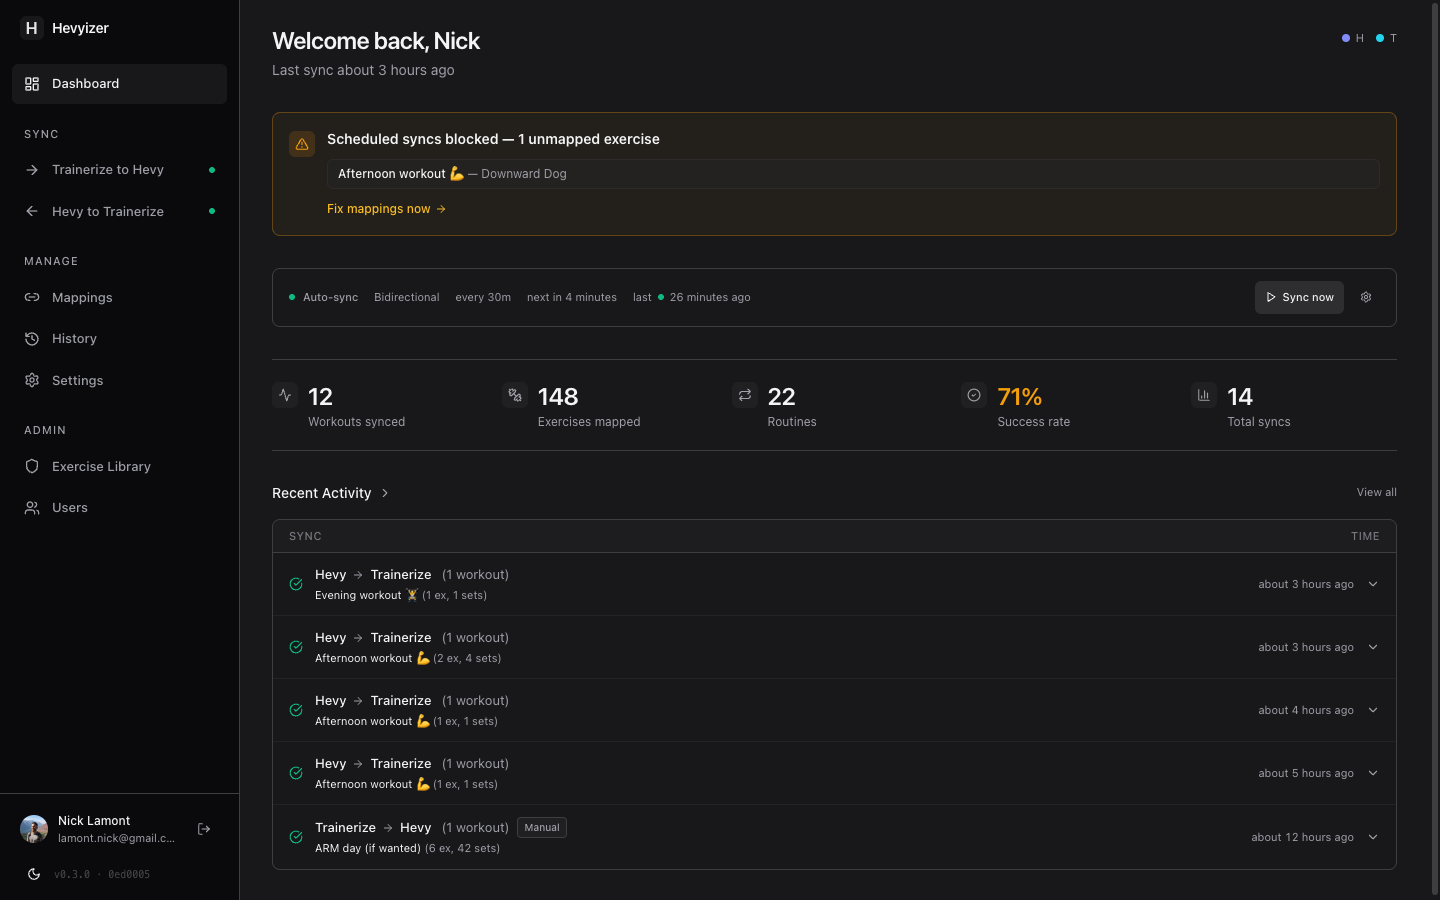Click the SYNC column header
Image resolution: width=1440 pixels, height=900 pixels.
[305, 536]
